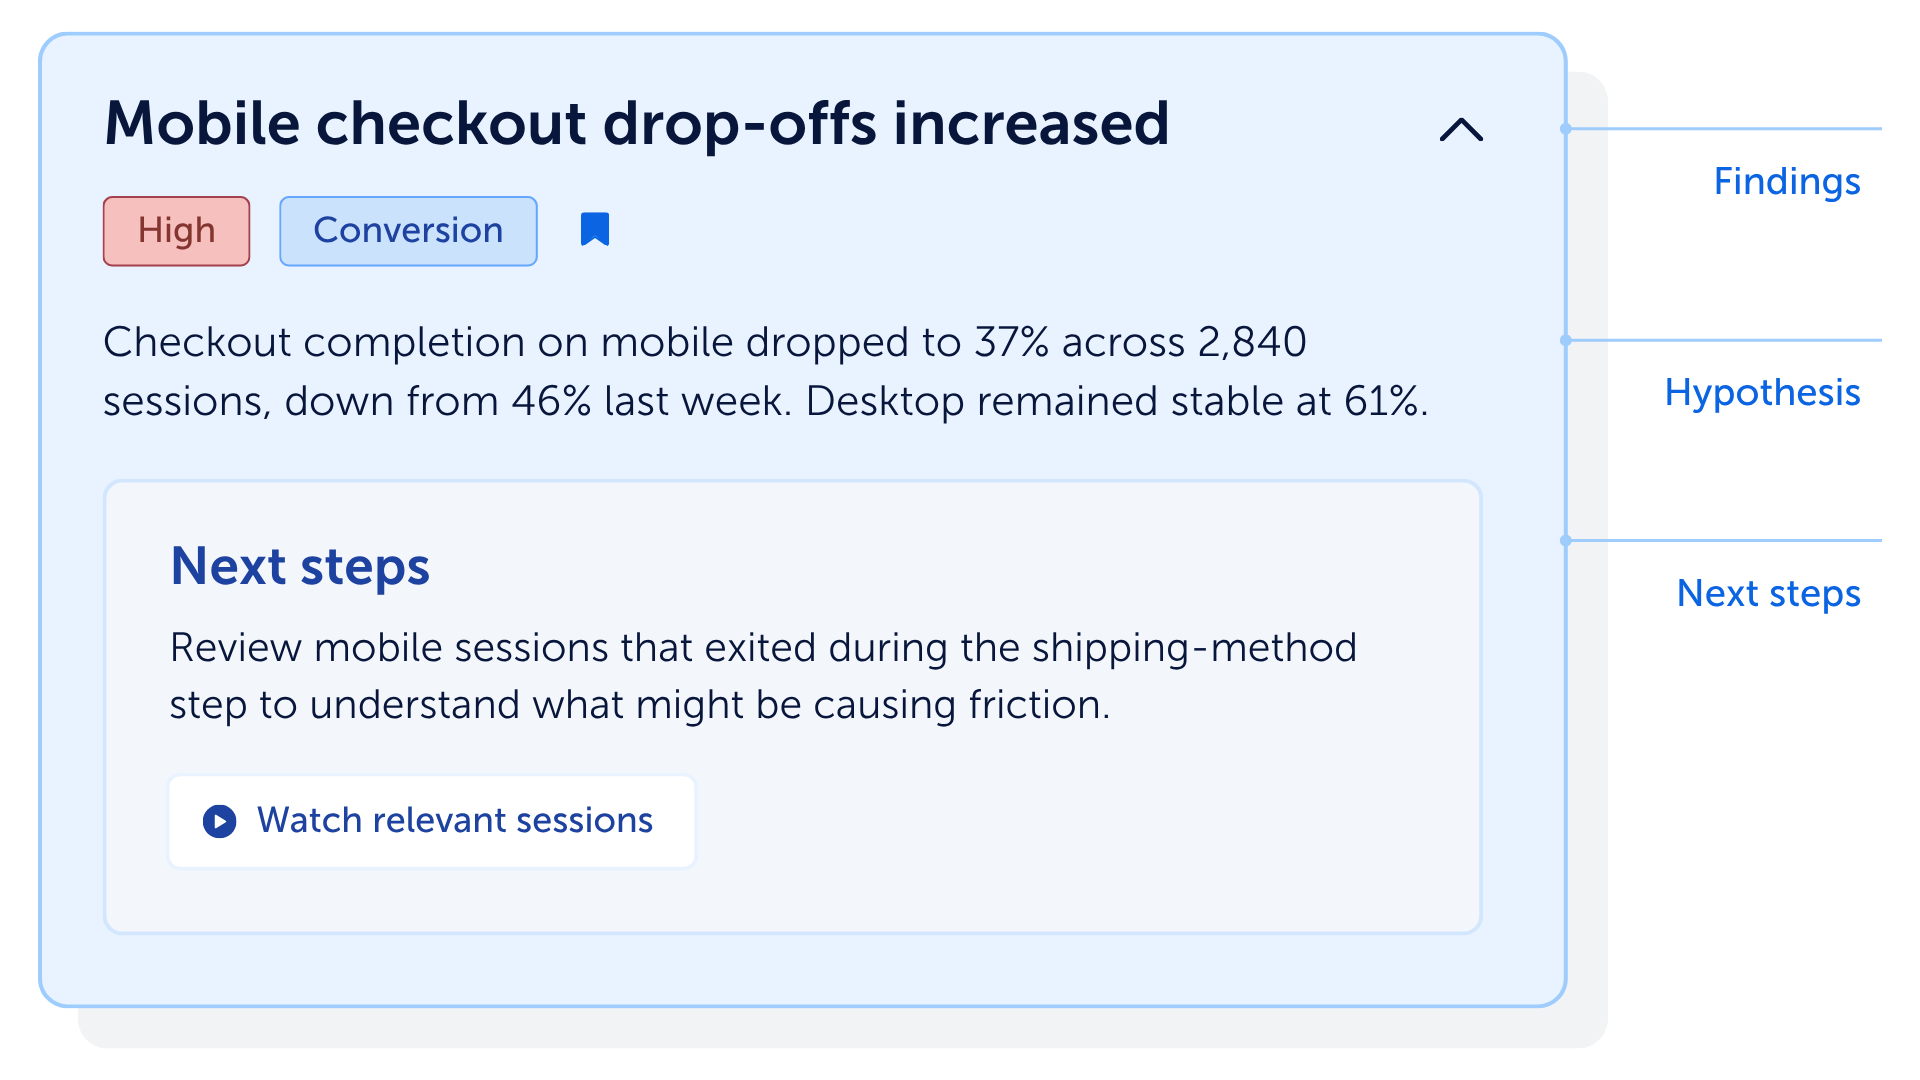This screenshot has width=1920, height=1080.
Task: Click the Review mobile sessions description text
Action: tap(763, 676)
